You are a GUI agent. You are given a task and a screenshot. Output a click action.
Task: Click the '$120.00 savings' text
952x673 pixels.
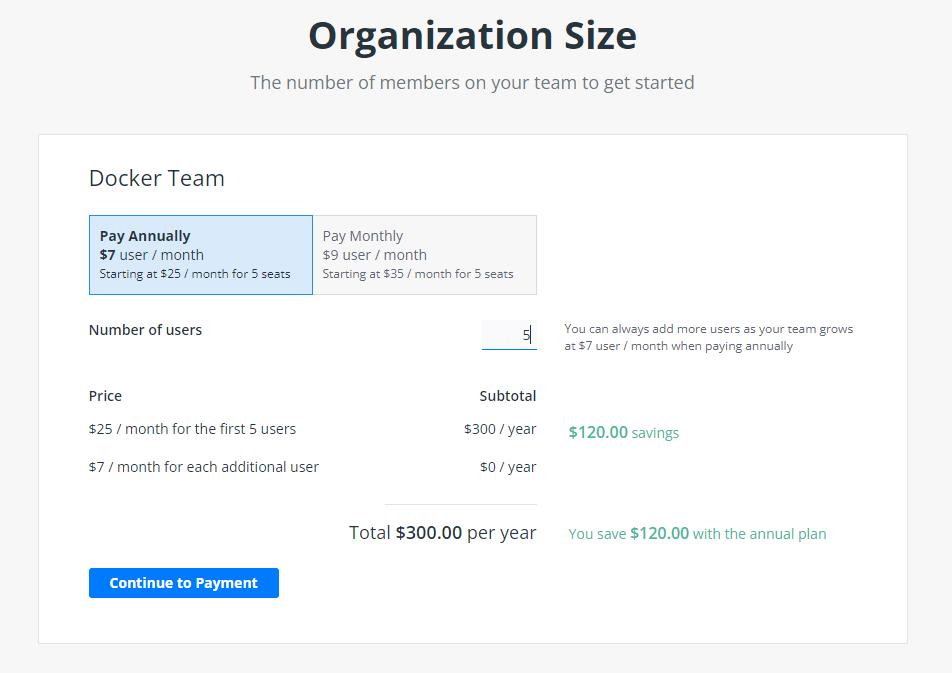pos(624,432)
